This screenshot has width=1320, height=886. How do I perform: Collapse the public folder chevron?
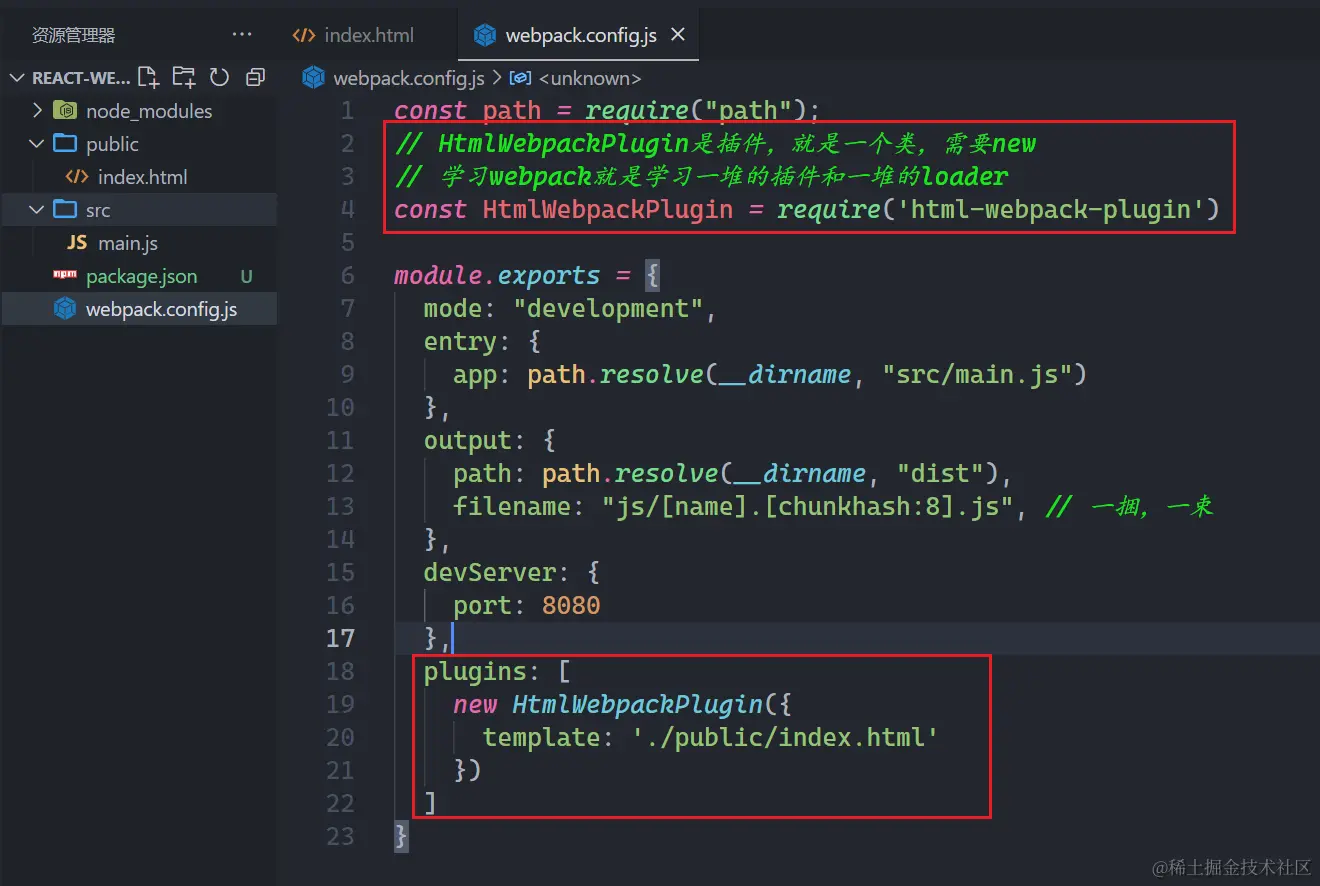[38, 143]
